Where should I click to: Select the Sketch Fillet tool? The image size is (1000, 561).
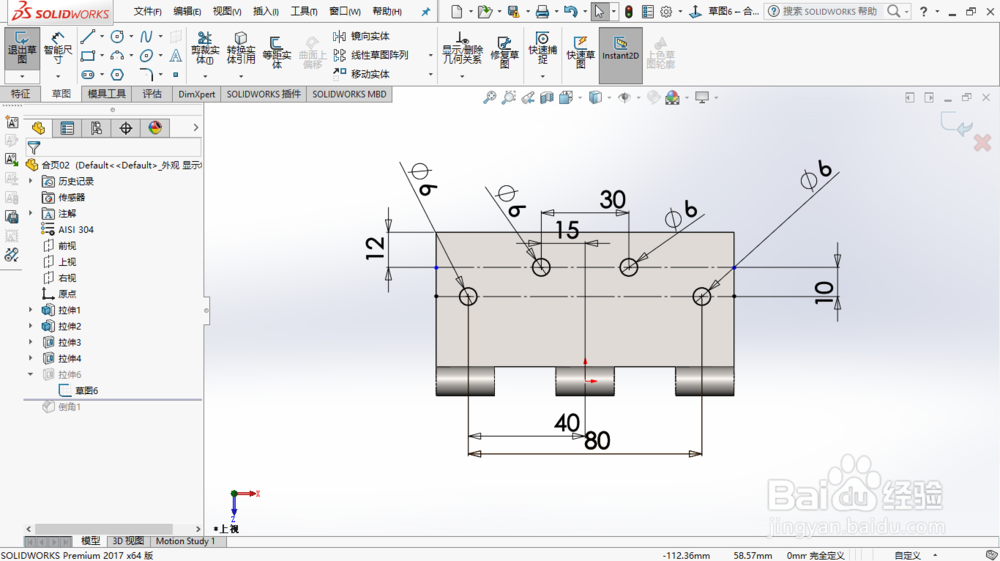pos(146,75)
